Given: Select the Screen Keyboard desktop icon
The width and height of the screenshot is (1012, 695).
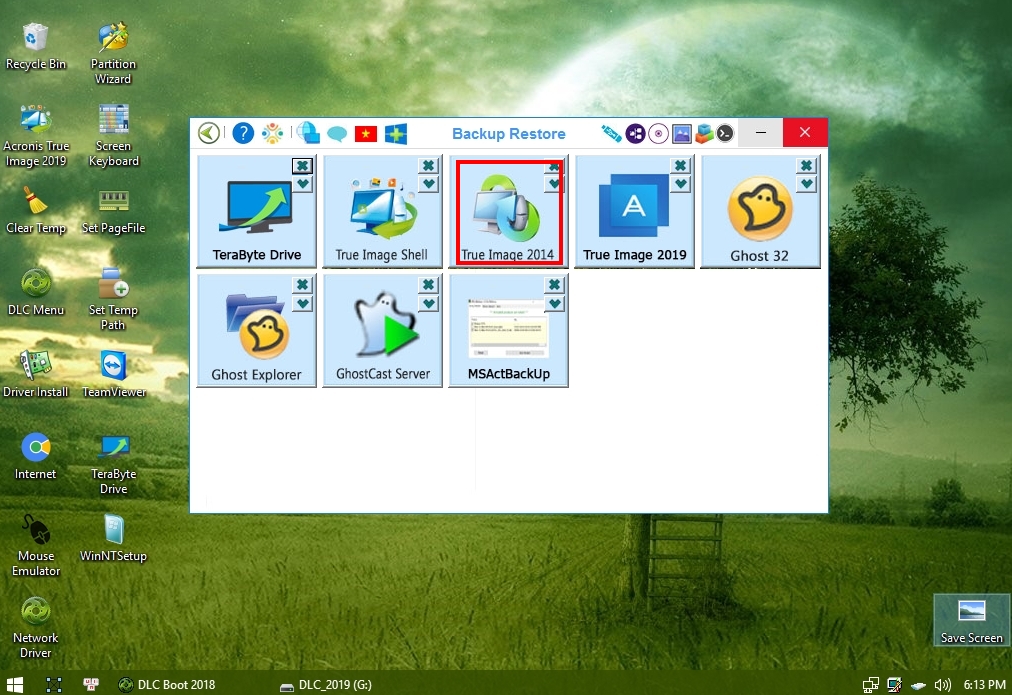Looking at the screenshot, I should [x=114, y=136].
